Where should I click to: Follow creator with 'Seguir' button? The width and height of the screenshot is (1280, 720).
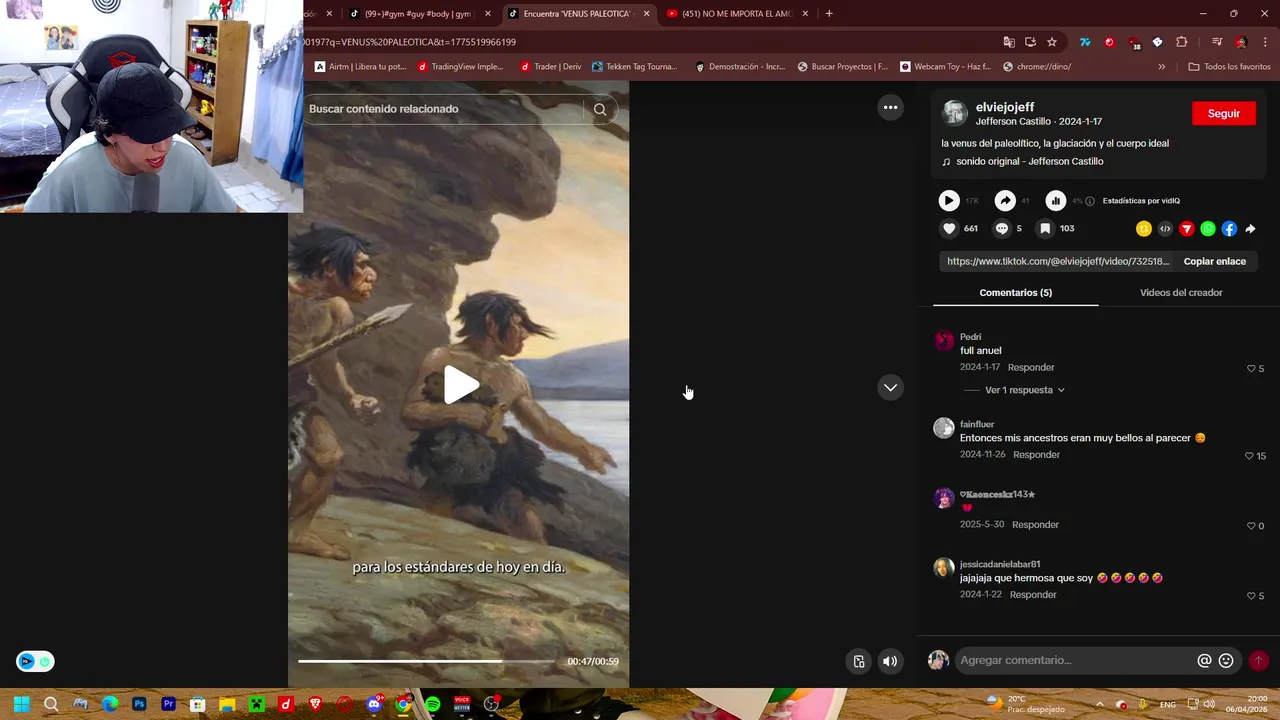pyautogui.click(x=1223, y=114)
